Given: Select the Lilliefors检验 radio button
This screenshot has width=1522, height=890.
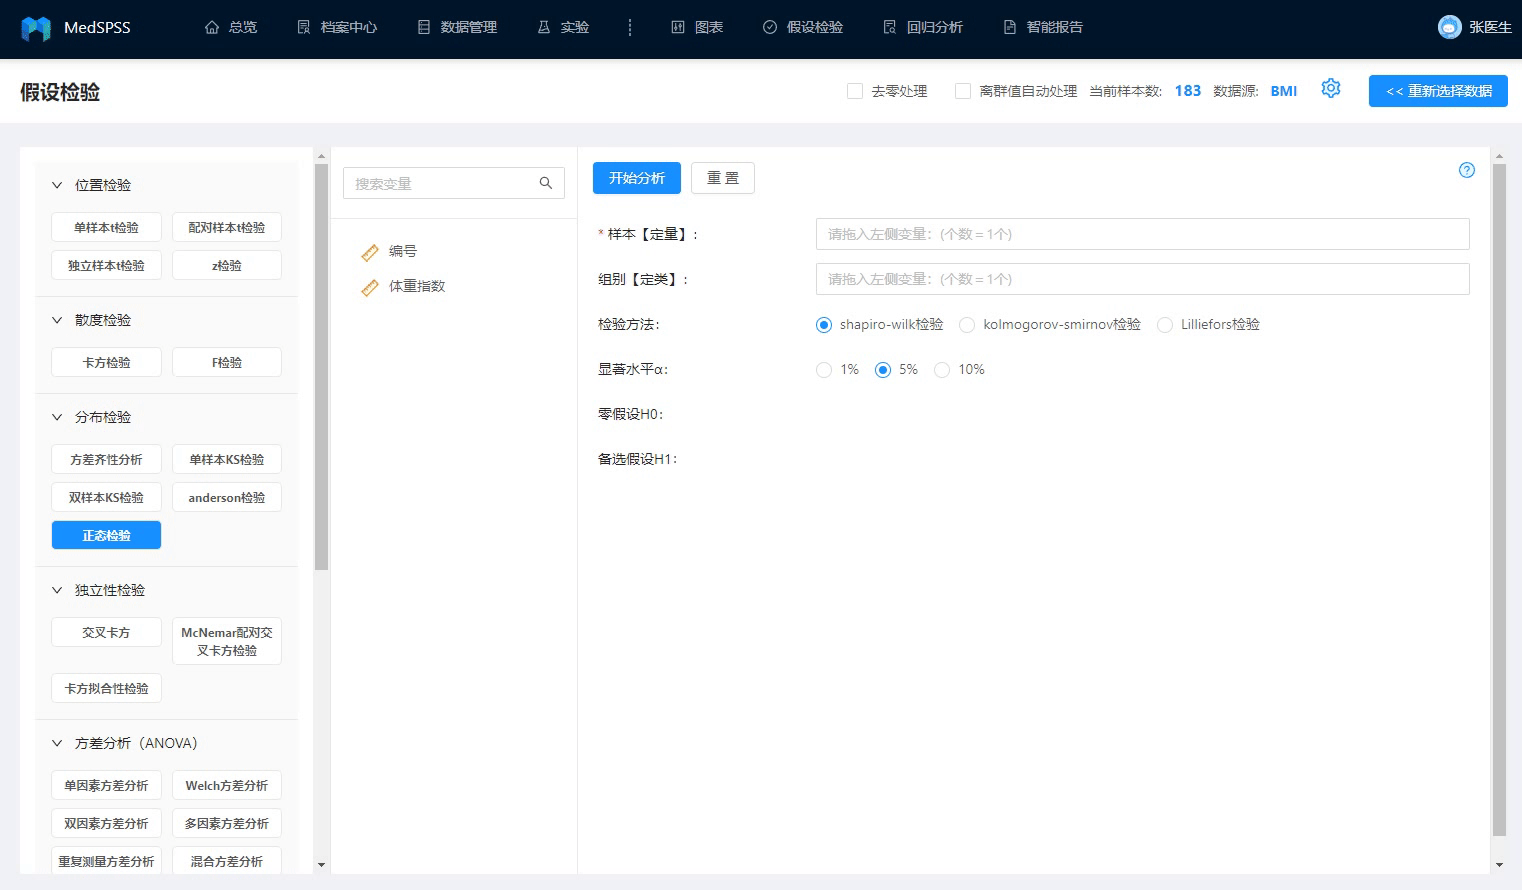Looking at the screenshot, I should 1165,325.
